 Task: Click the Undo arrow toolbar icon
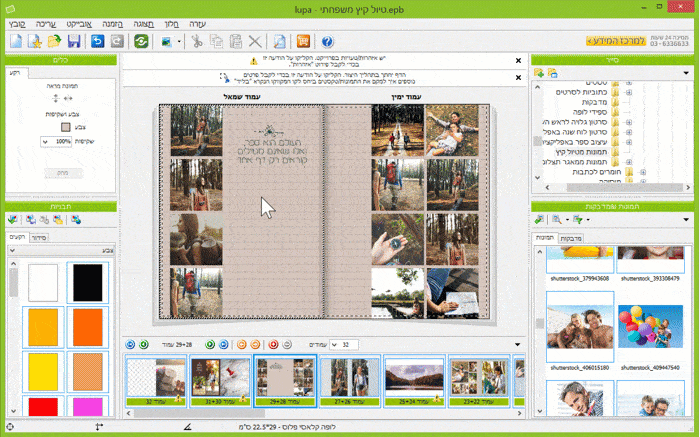(97, 41)
